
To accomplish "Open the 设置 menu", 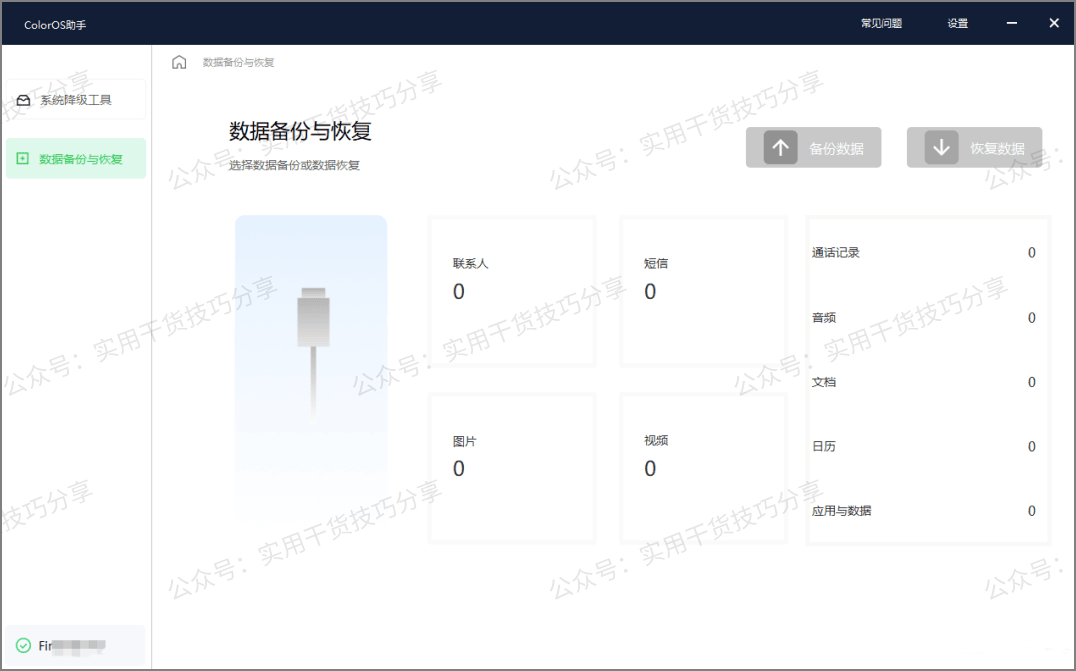I will click(x=957, y=22).
